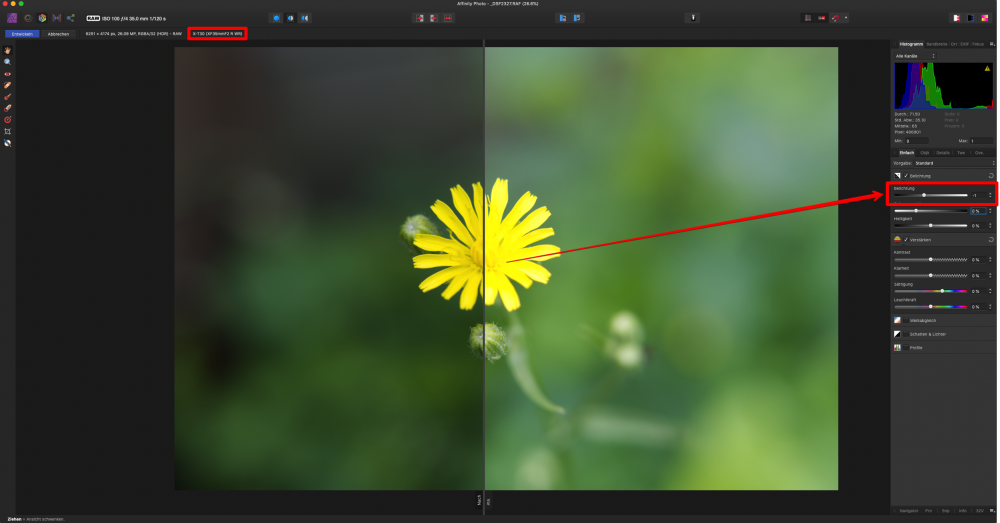The width and height of the screenshot is (1000, 523).
Task: Set mirrored view mode icon
Action: pos(305,18)
